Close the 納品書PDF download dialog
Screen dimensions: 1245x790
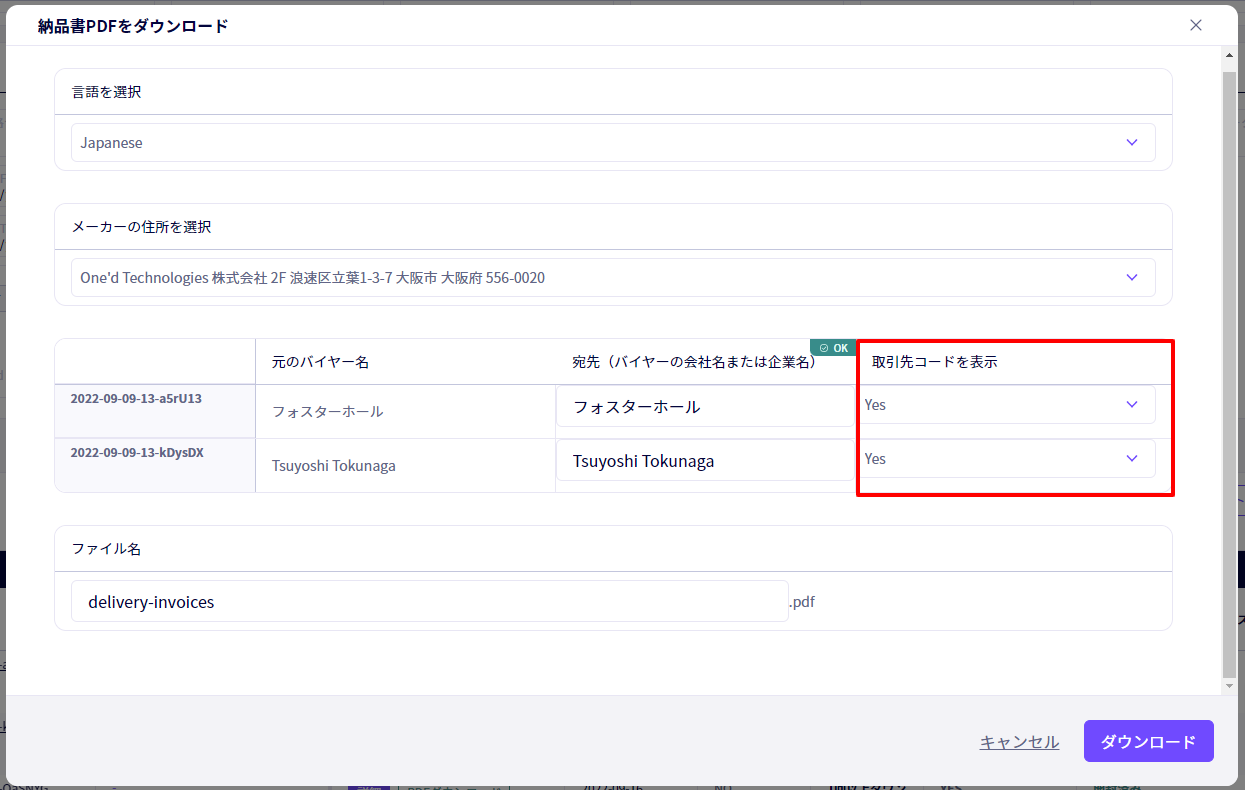(1196, 25)
